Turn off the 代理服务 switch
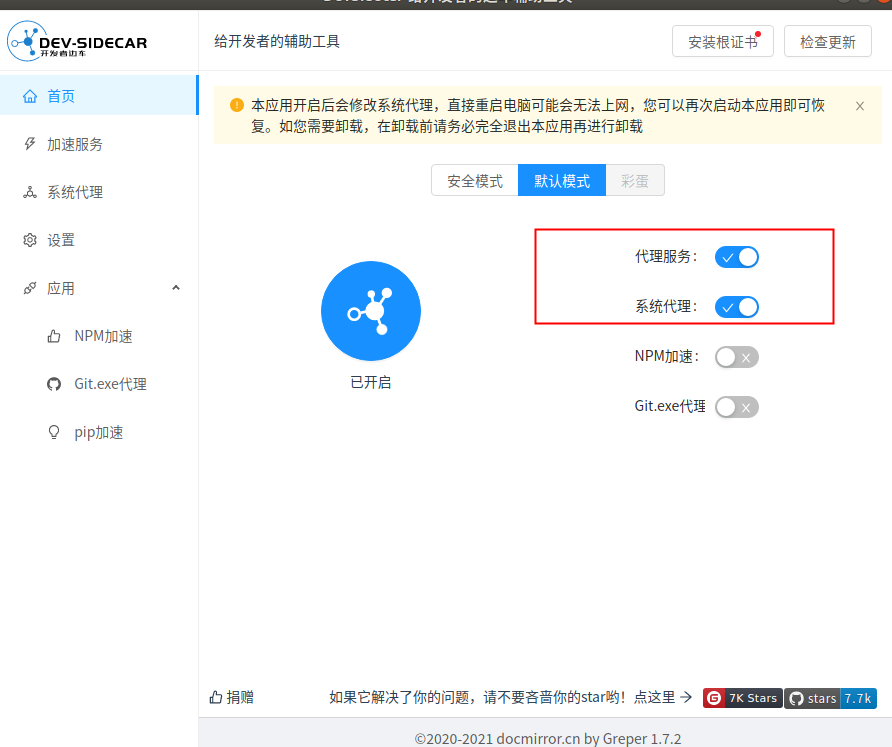 [737, 257]
